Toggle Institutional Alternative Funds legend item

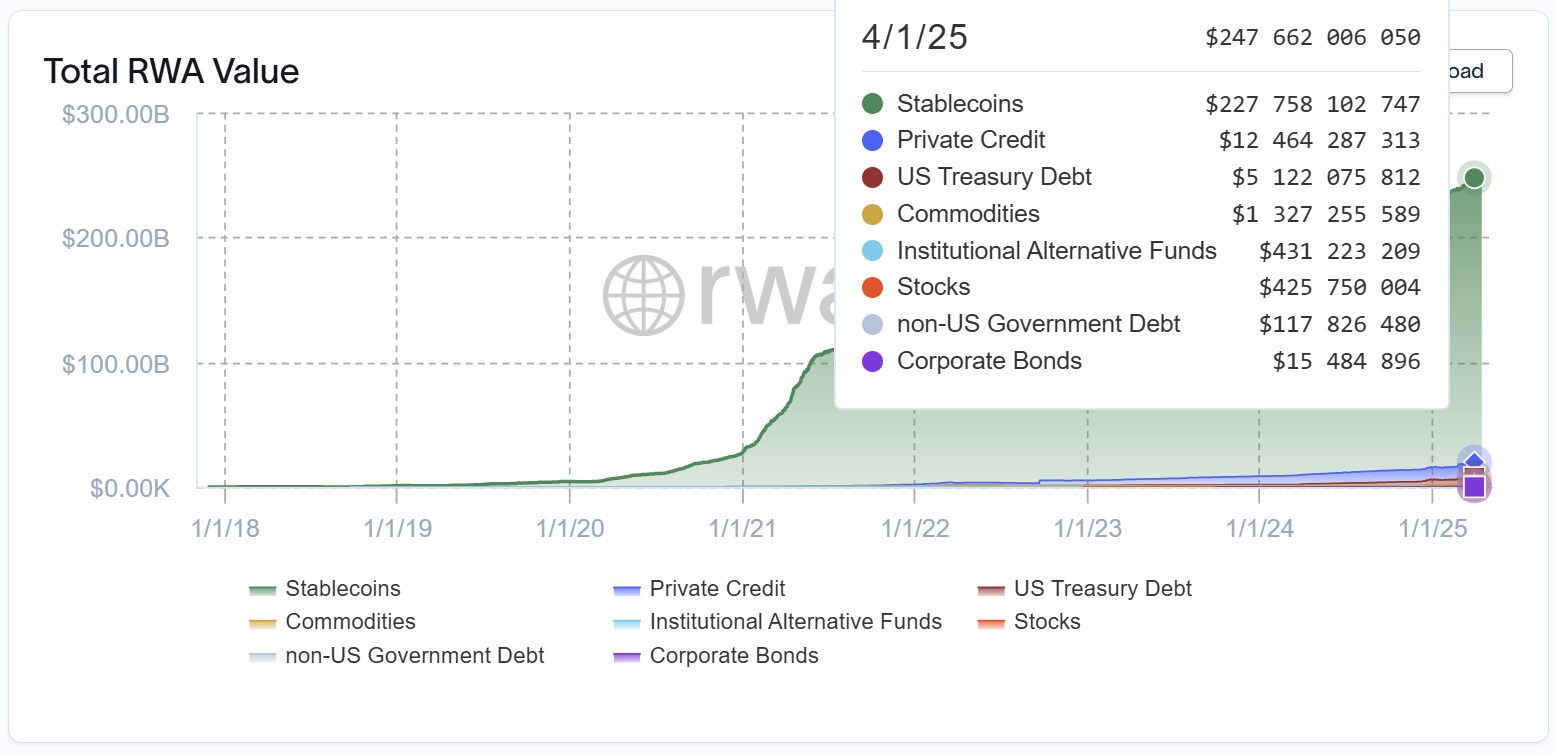point(777,622)
